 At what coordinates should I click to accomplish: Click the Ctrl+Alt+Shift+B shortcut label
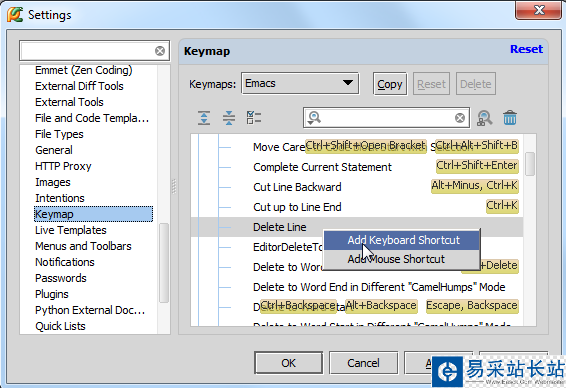[x=477, y=145]
